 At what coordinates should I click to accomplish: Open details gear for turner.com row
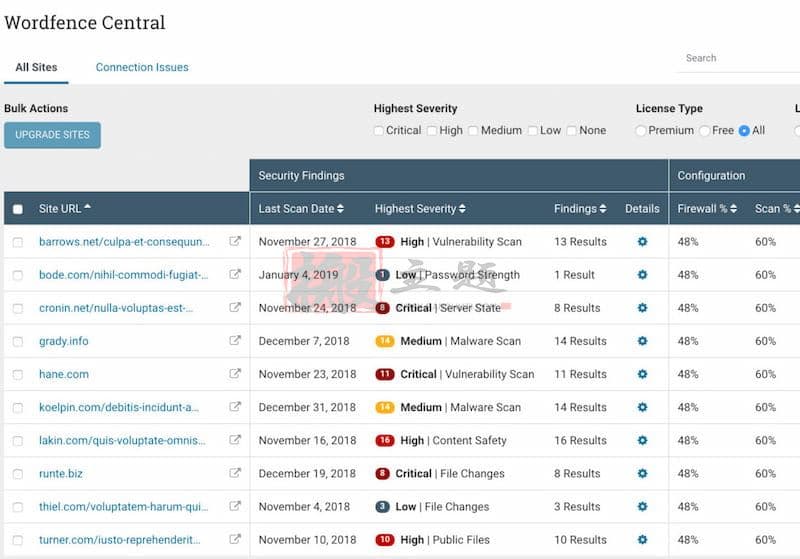tap(642, 540)
